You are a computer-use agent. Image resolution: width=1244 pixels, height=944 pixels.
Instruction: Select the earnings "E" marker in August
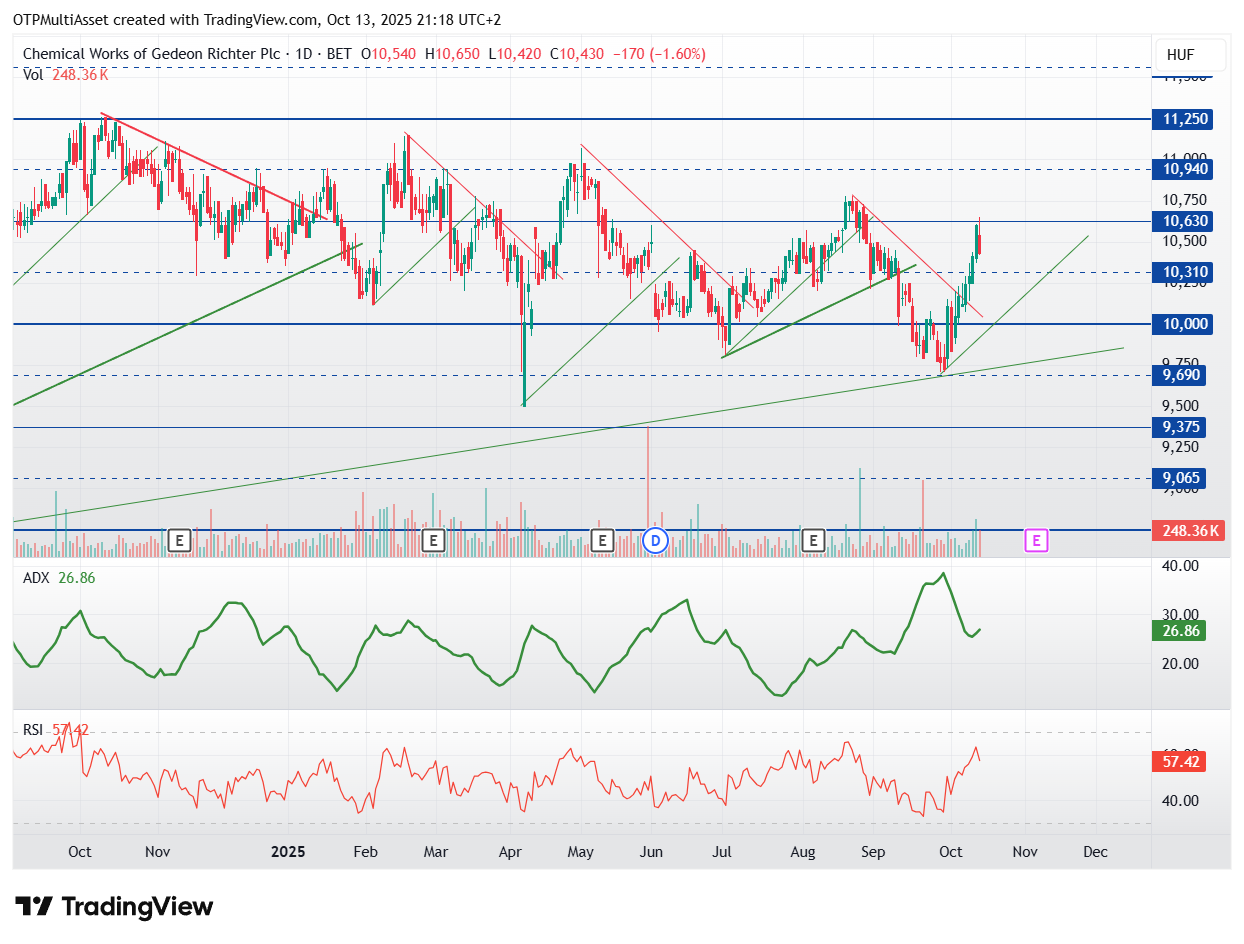click(x=813, y=541)
